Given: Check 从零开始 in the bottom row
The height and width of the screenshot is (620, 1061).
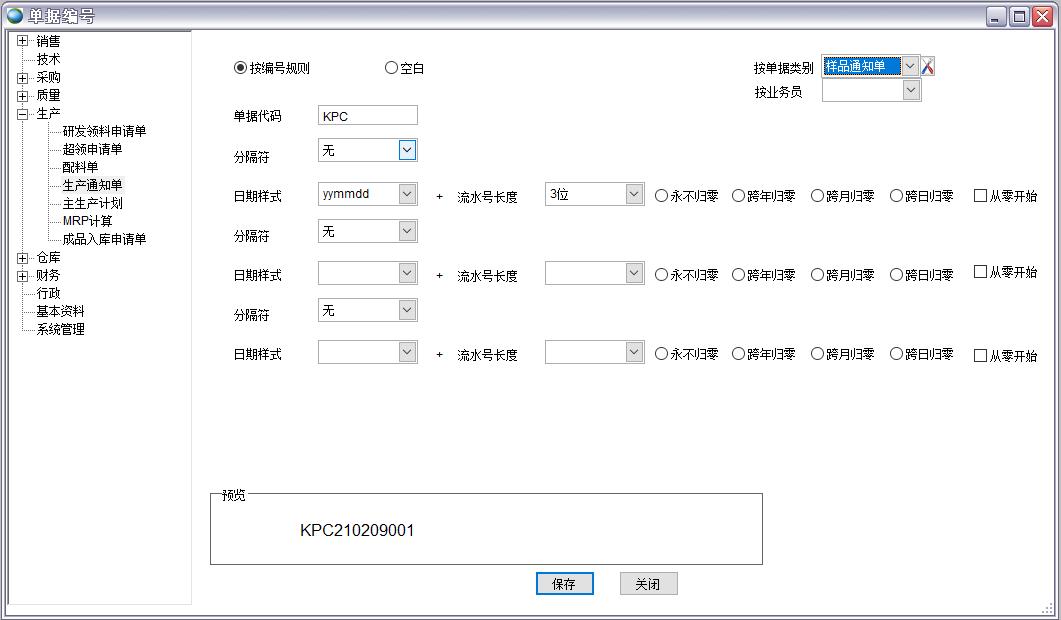Looking at the screenshot, I should pyautogui.click(x=979, y=352).
